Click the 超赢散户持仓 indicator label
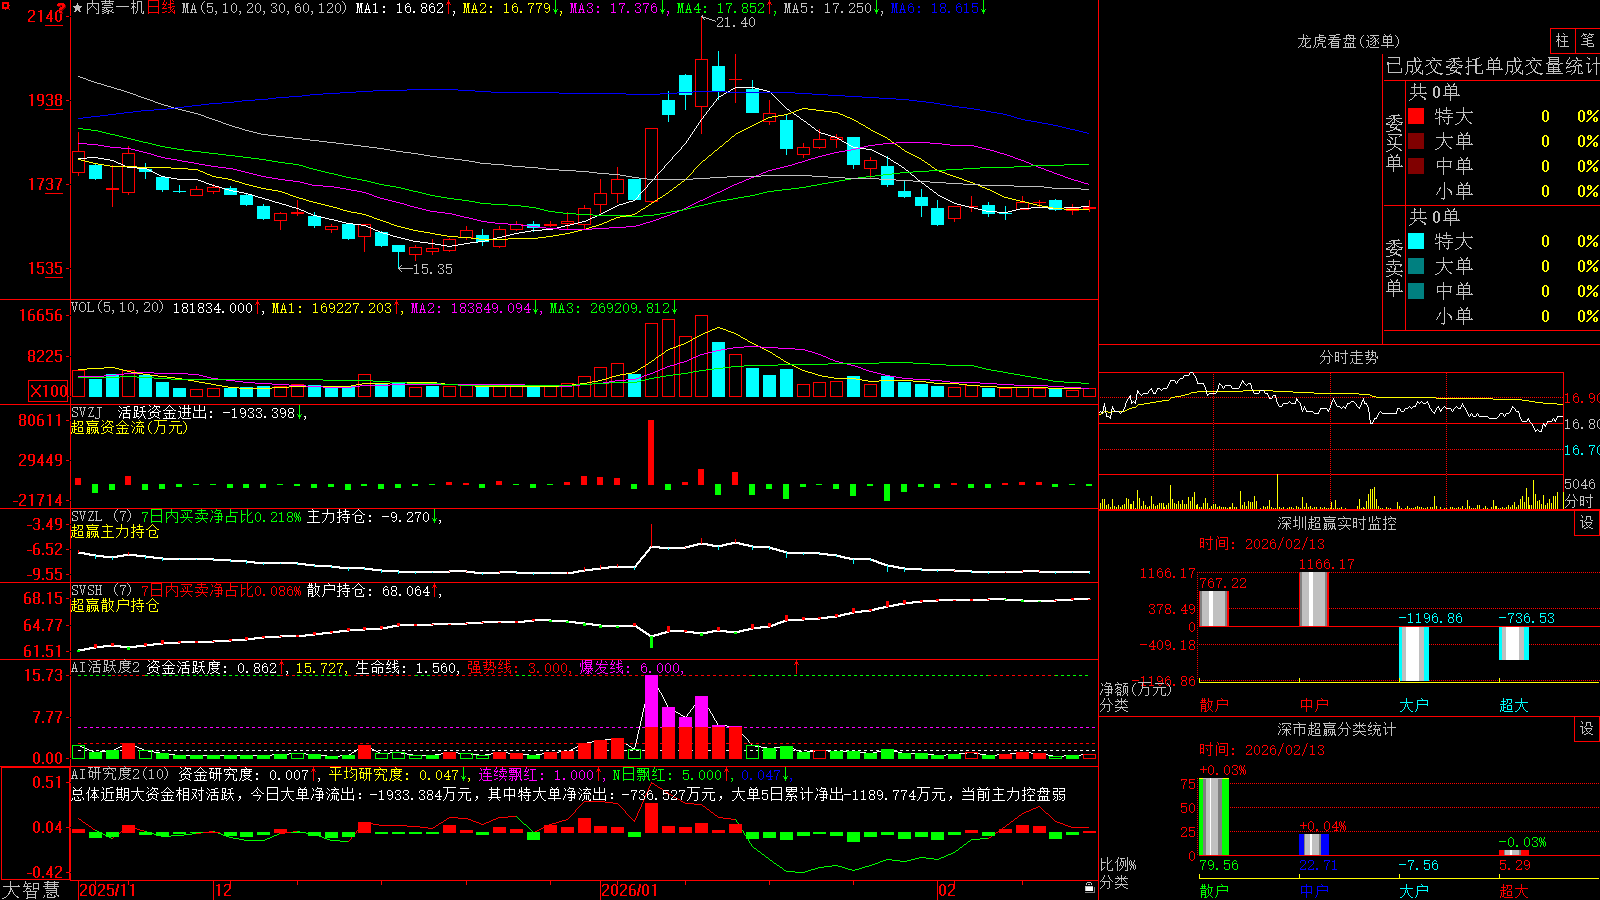The width and height of the screenshot is (1600, 900). tap(115, 606)
